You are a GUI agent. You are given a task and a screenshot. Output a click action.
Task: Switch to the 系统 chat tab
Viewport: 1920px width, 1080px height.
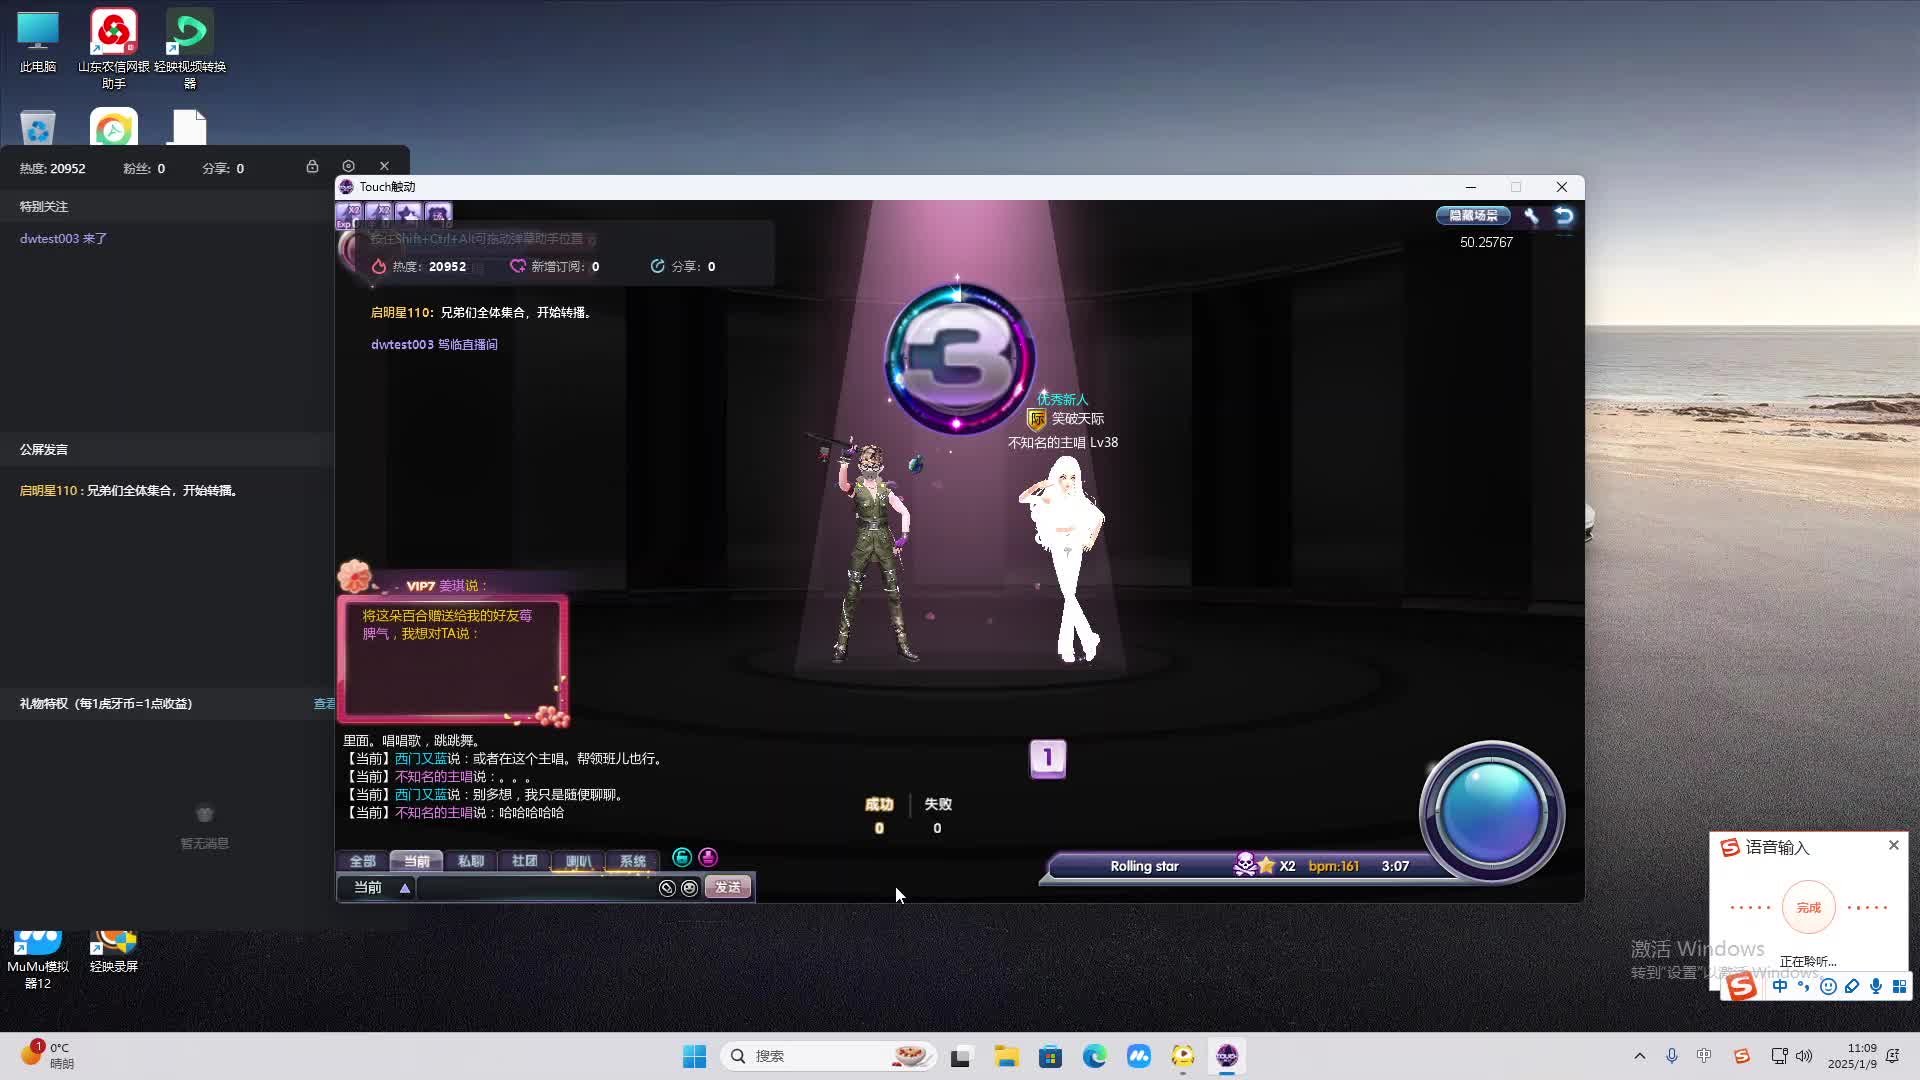click(x=632, y=861)
